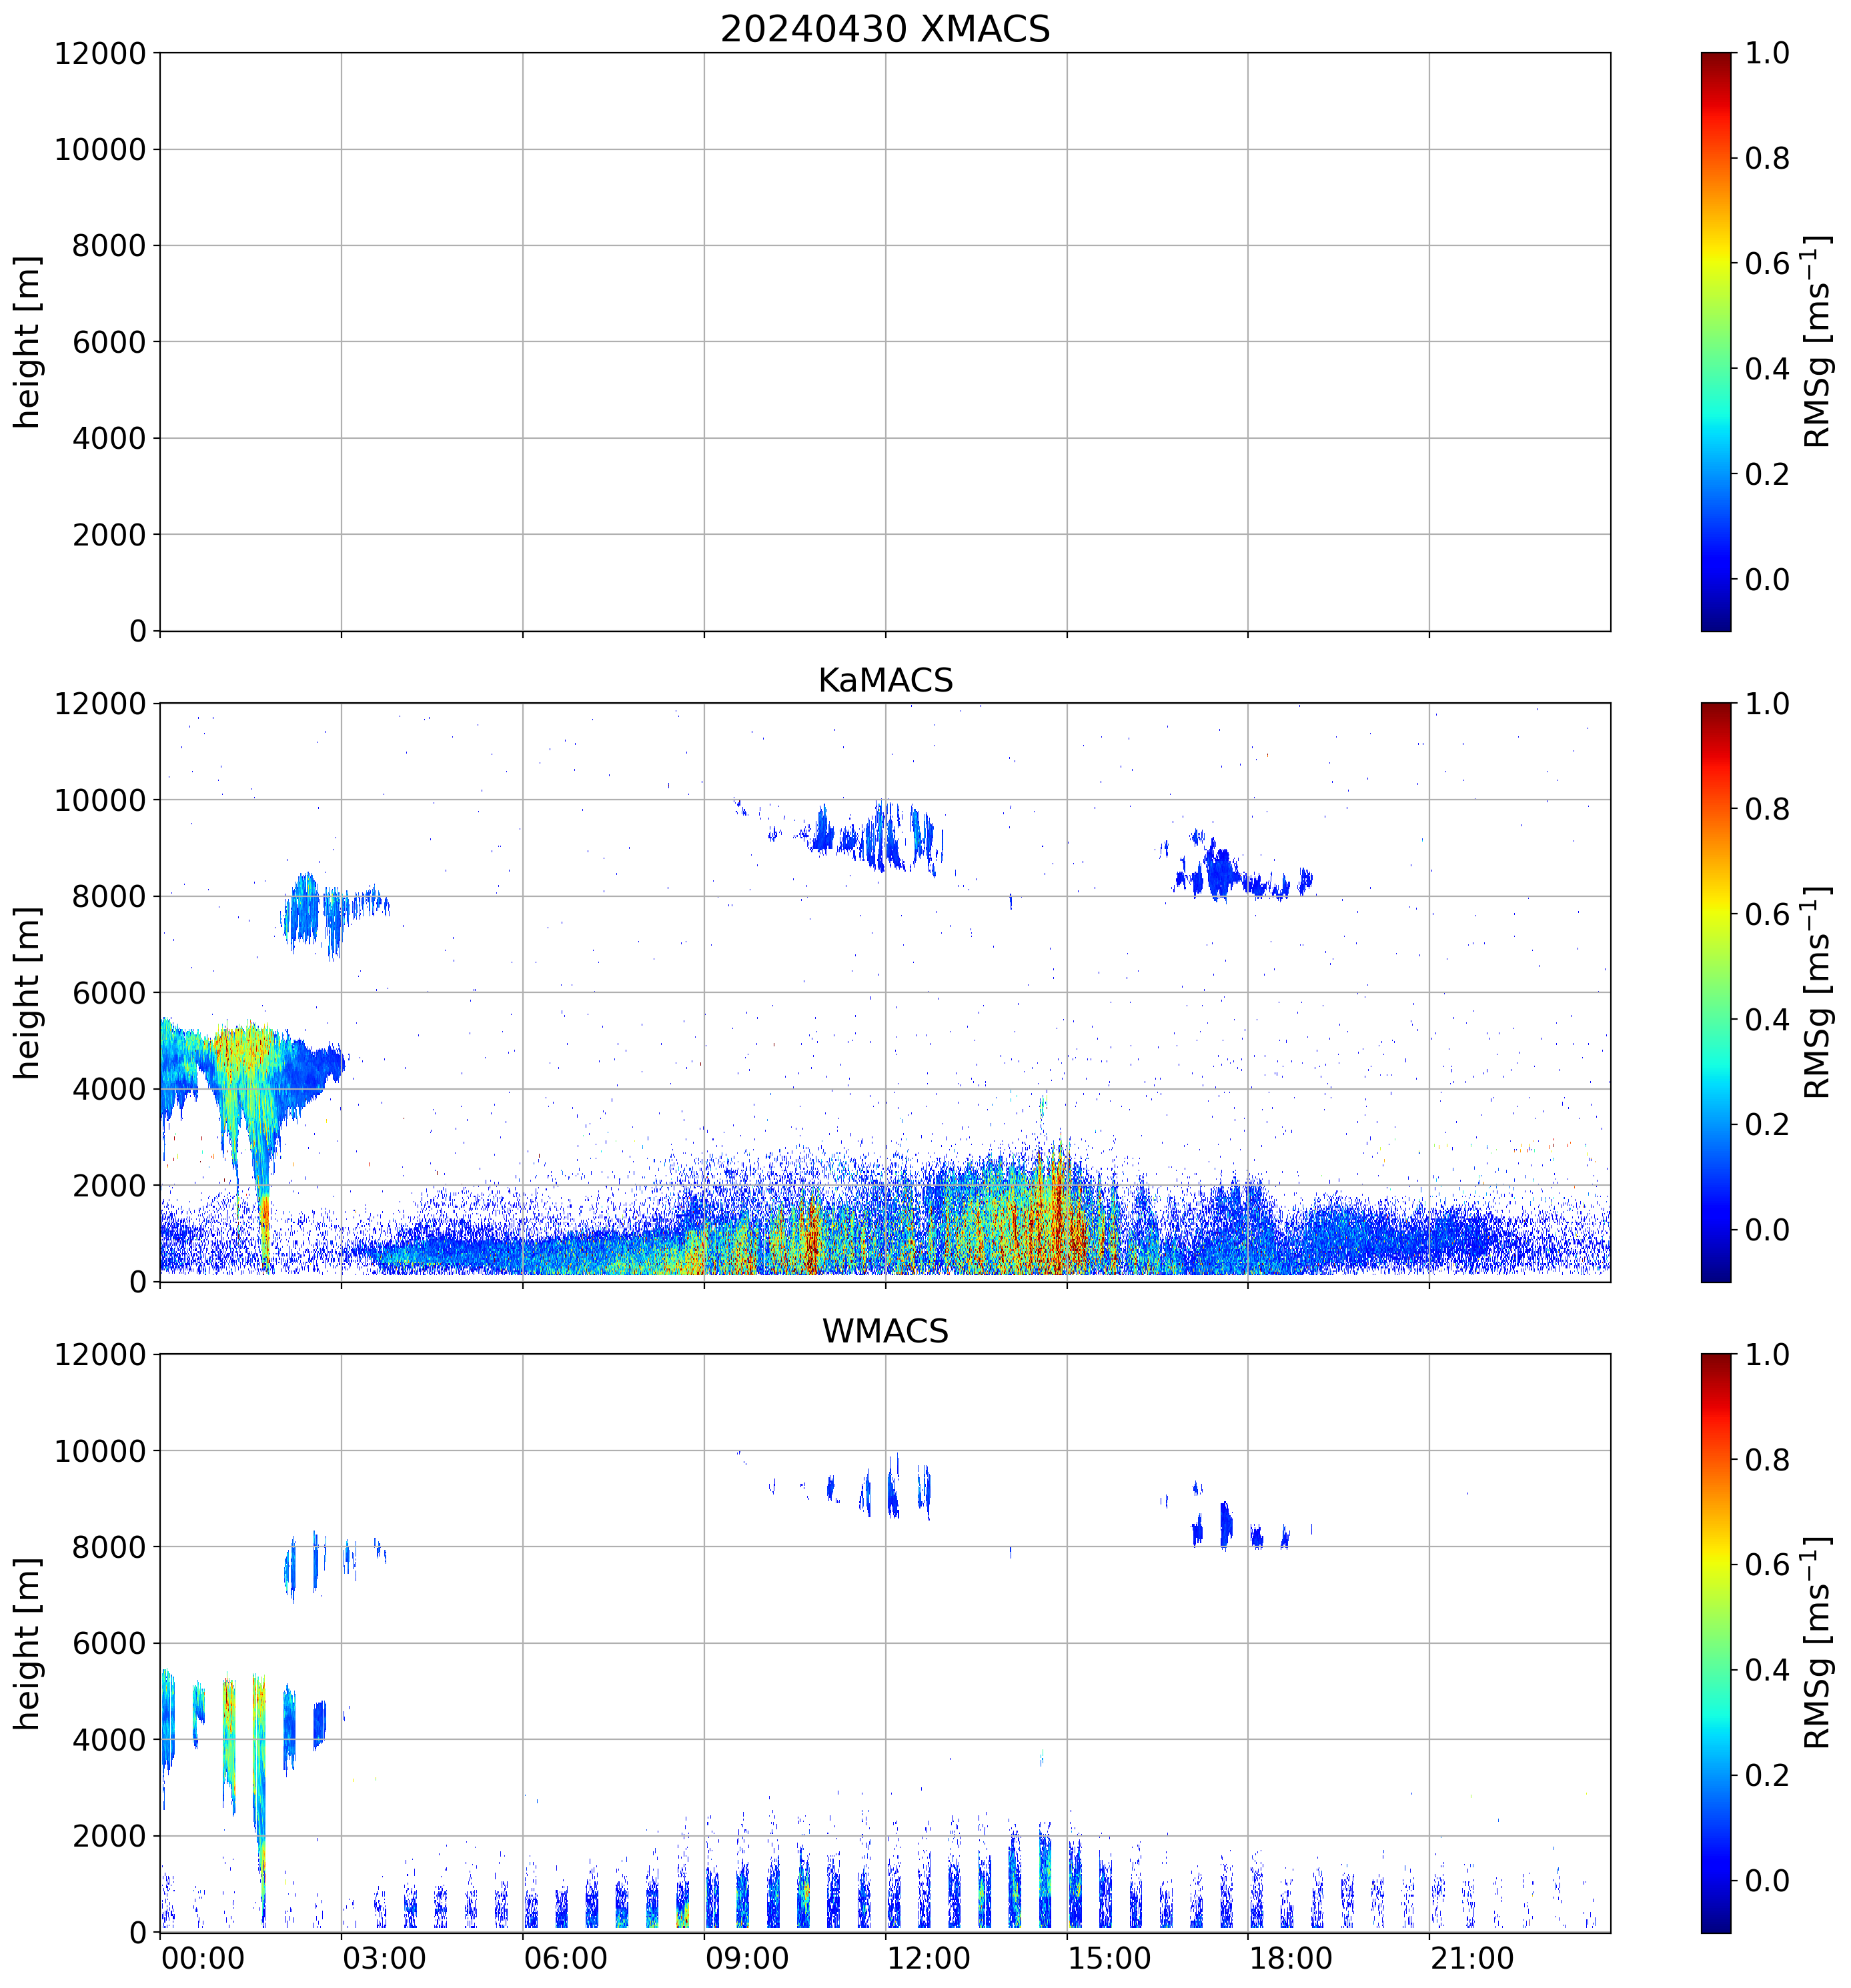Click the top colorbar next to XMACS panel

click(x=1715, y=341)
